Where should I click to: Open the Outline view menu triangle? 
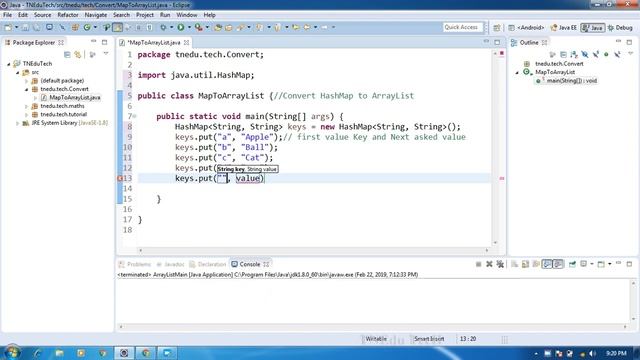tap(630, 54)
